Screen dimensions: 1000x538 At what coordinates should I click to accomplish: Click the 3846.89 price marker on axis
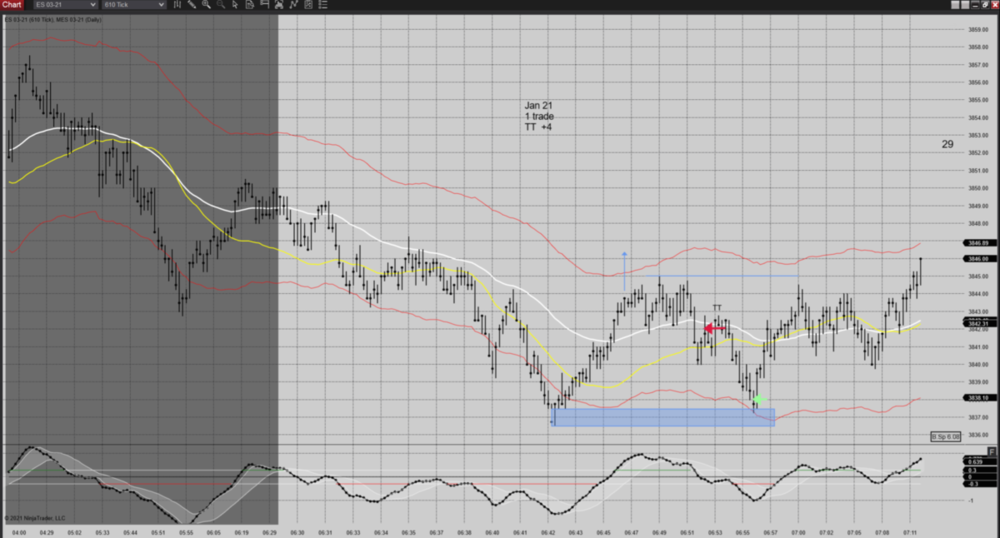[x=950, y=243]
